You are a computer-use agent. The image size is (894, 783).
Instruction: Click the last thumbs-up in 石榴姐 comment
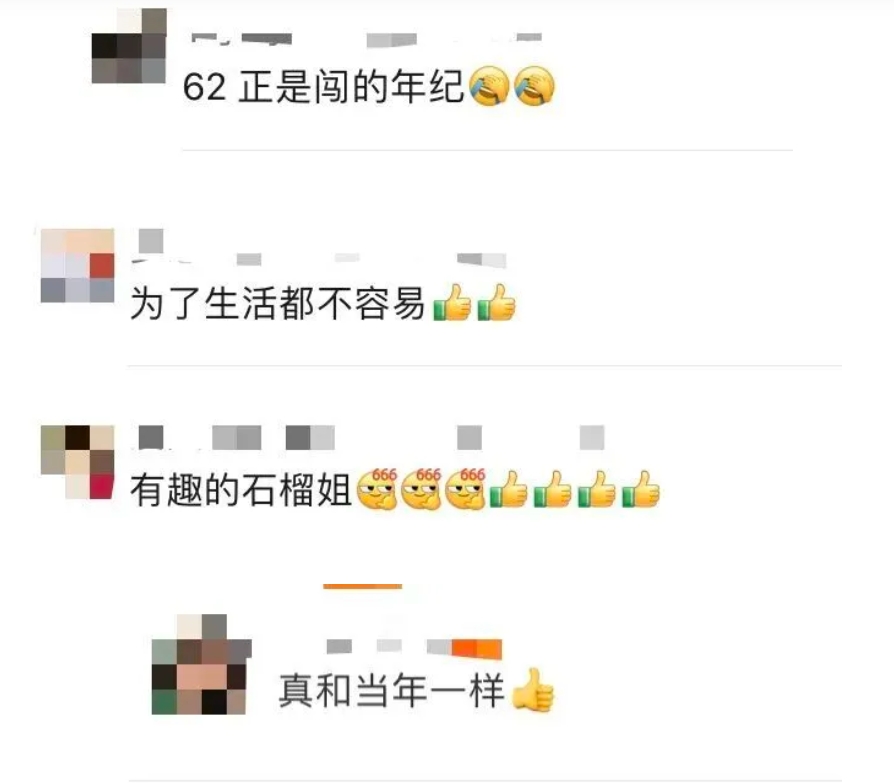[x=641, y=489]
